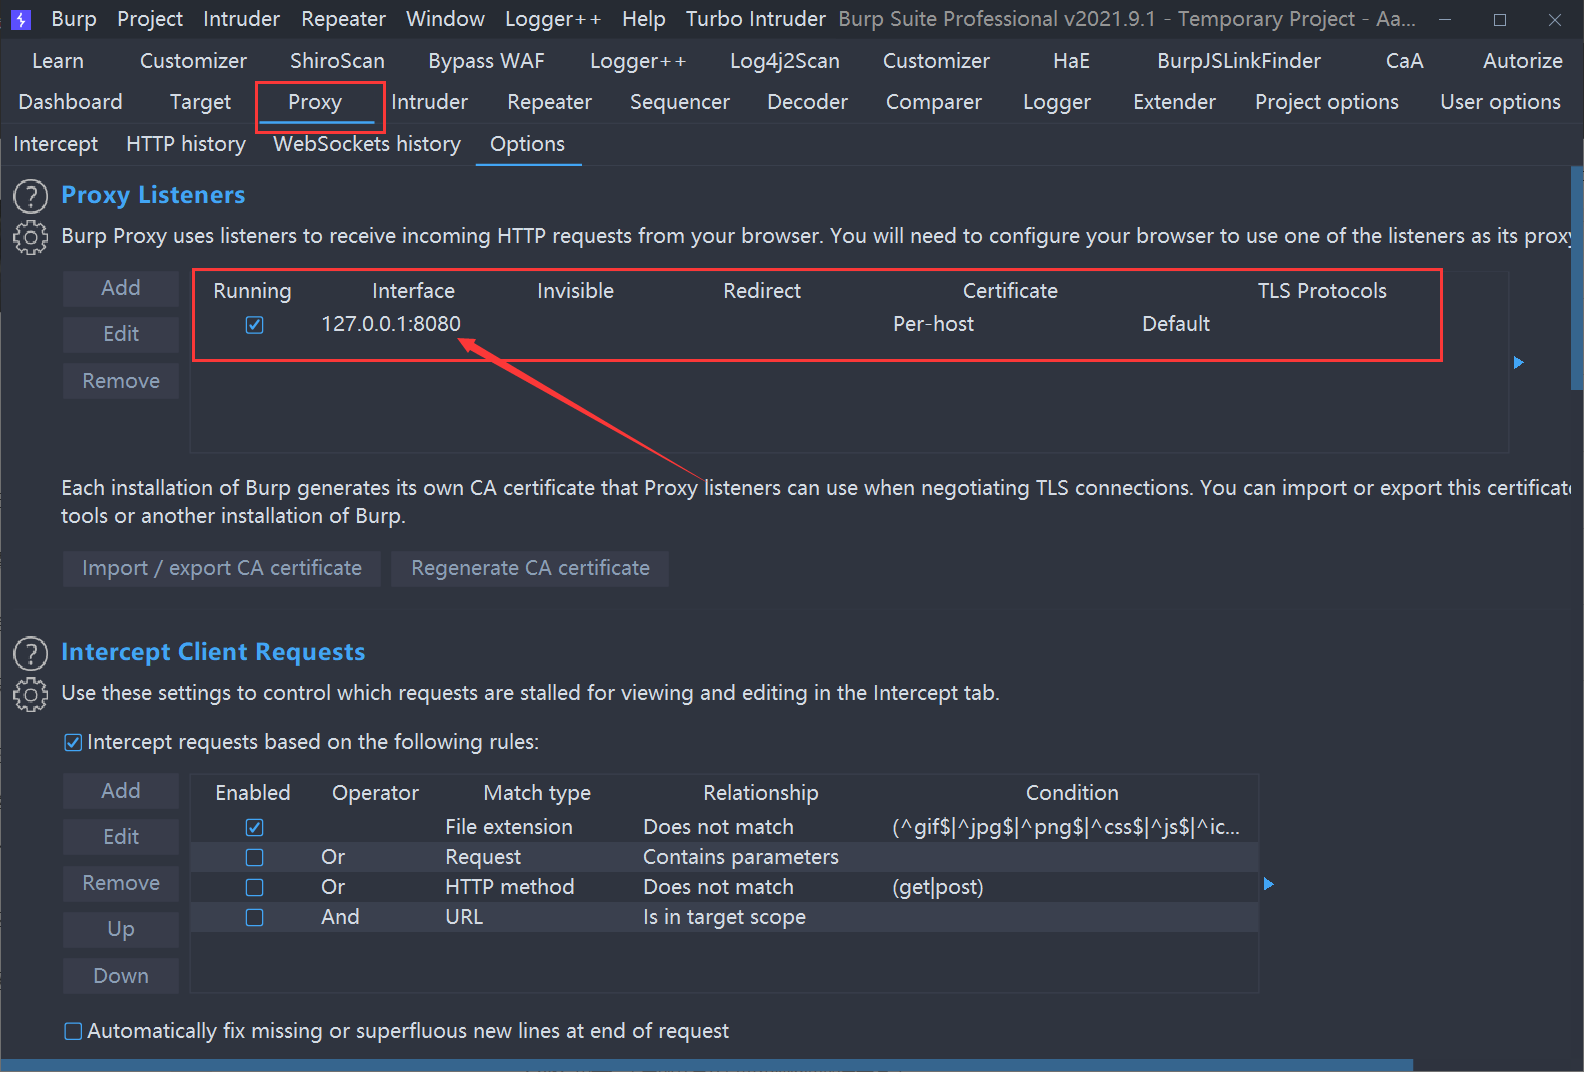The height and width of the screenshot is (1072, 1584).
Task: Edit the selected proxy listener
Action: point(121,334)
